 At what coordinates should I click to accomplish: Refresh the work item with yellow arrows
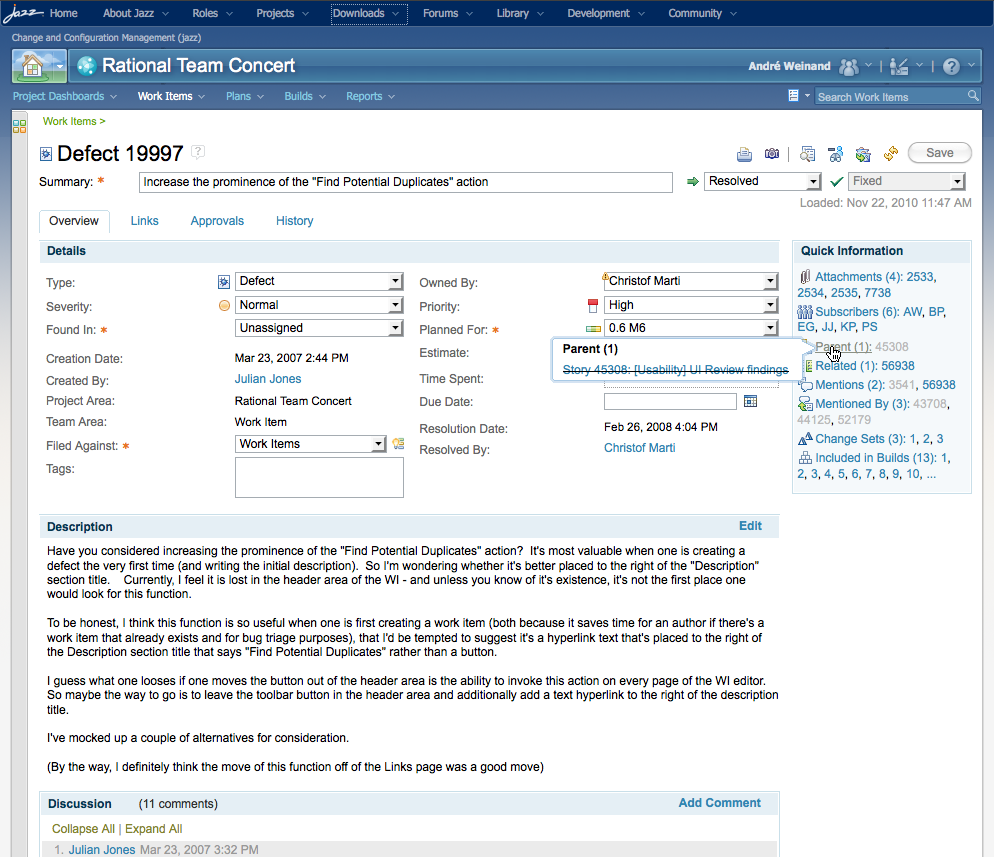pos(891,153)
